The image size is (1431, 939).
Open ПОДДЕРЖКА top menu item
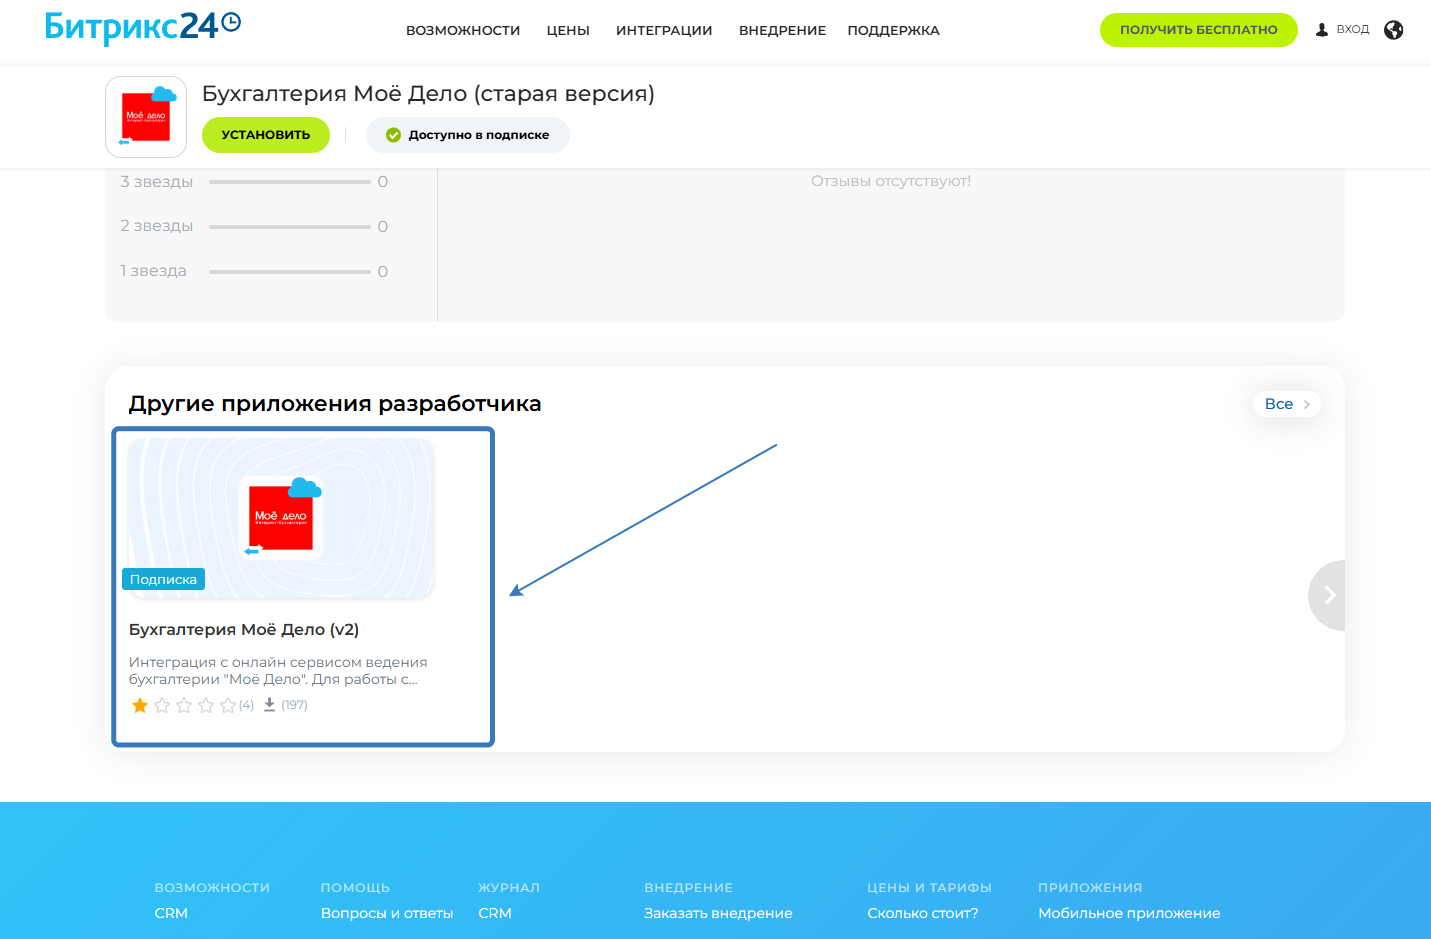(893, 31)
